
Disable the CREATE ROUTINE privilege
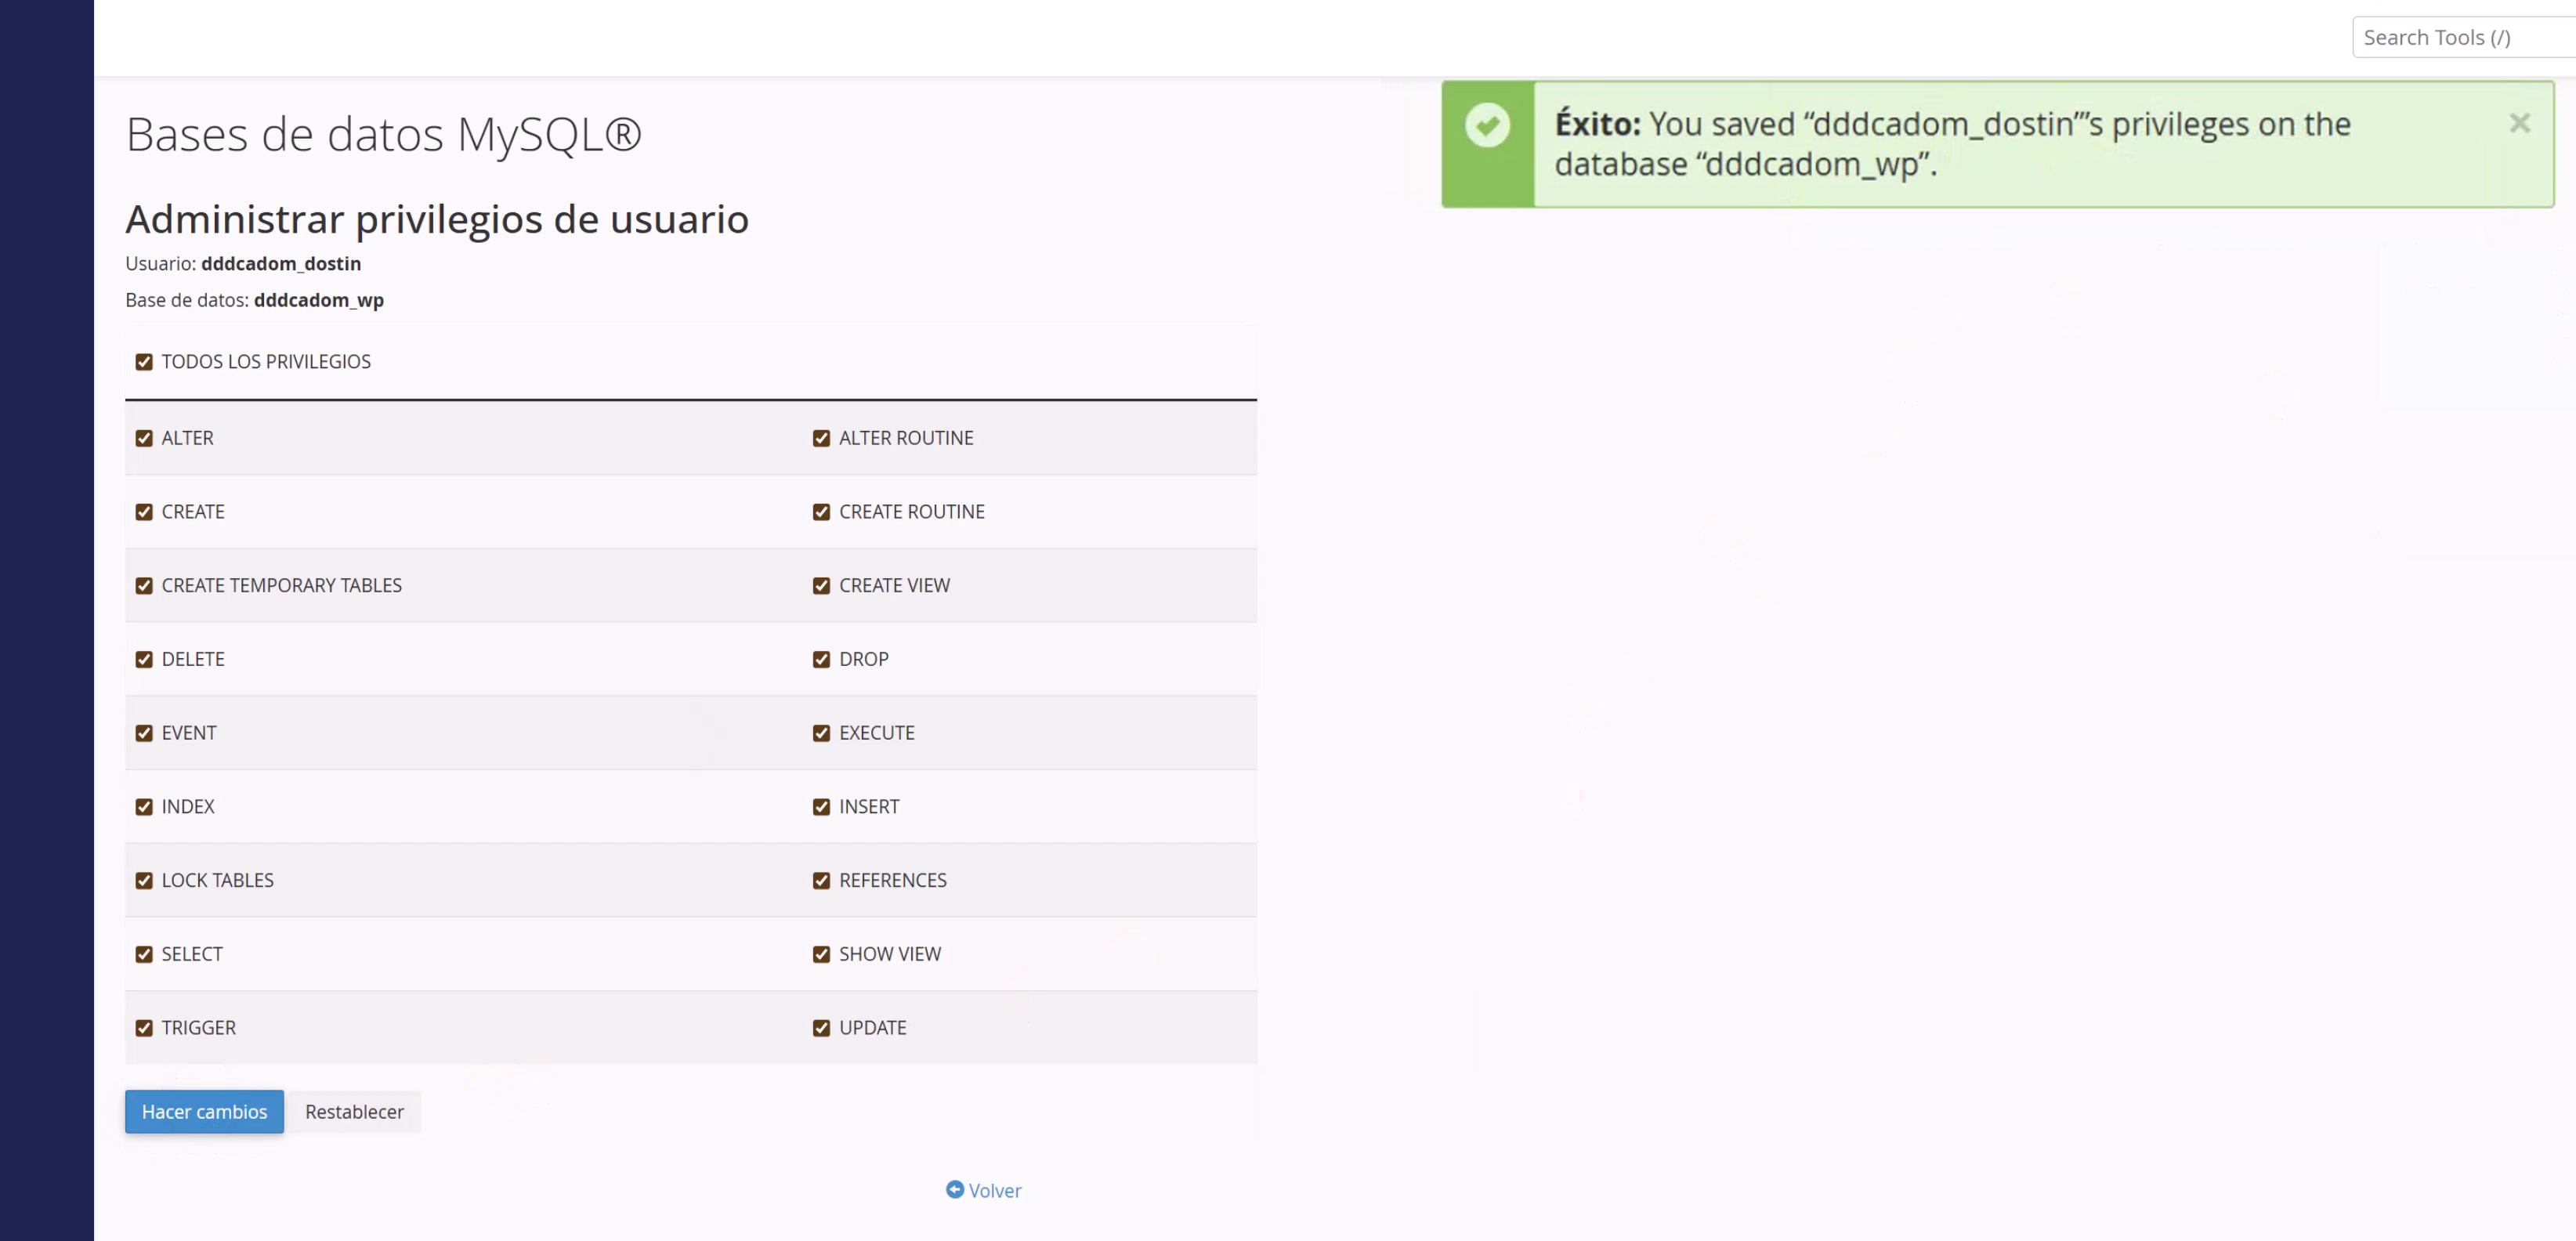coord(821,511)
